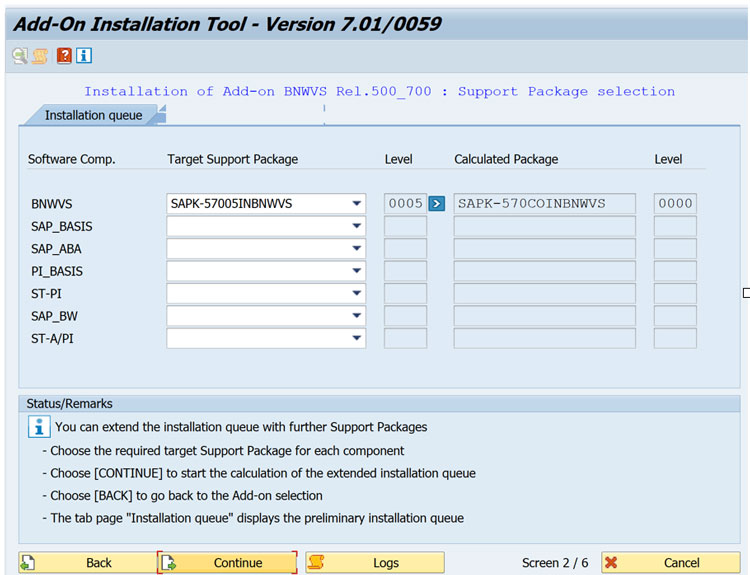Screen dimensions: 750x575
Task: Click the 'Choose [CONTINUE] to start' remark line
Action: 259,474
